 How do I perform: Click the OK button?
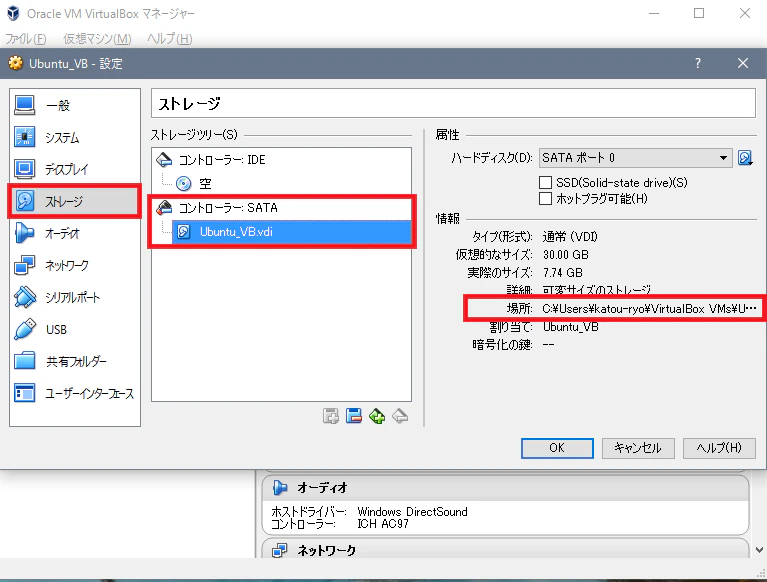(x=557, y=448)
